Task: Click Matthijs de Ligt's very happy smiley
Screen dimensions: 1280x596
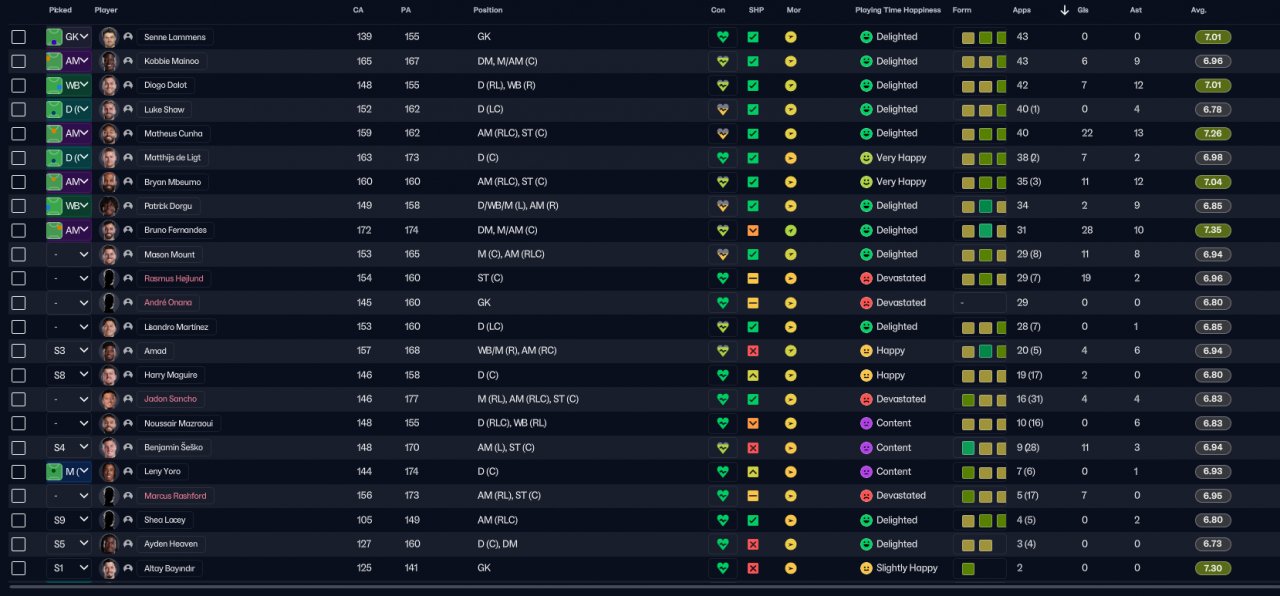Action: (866, 158)
